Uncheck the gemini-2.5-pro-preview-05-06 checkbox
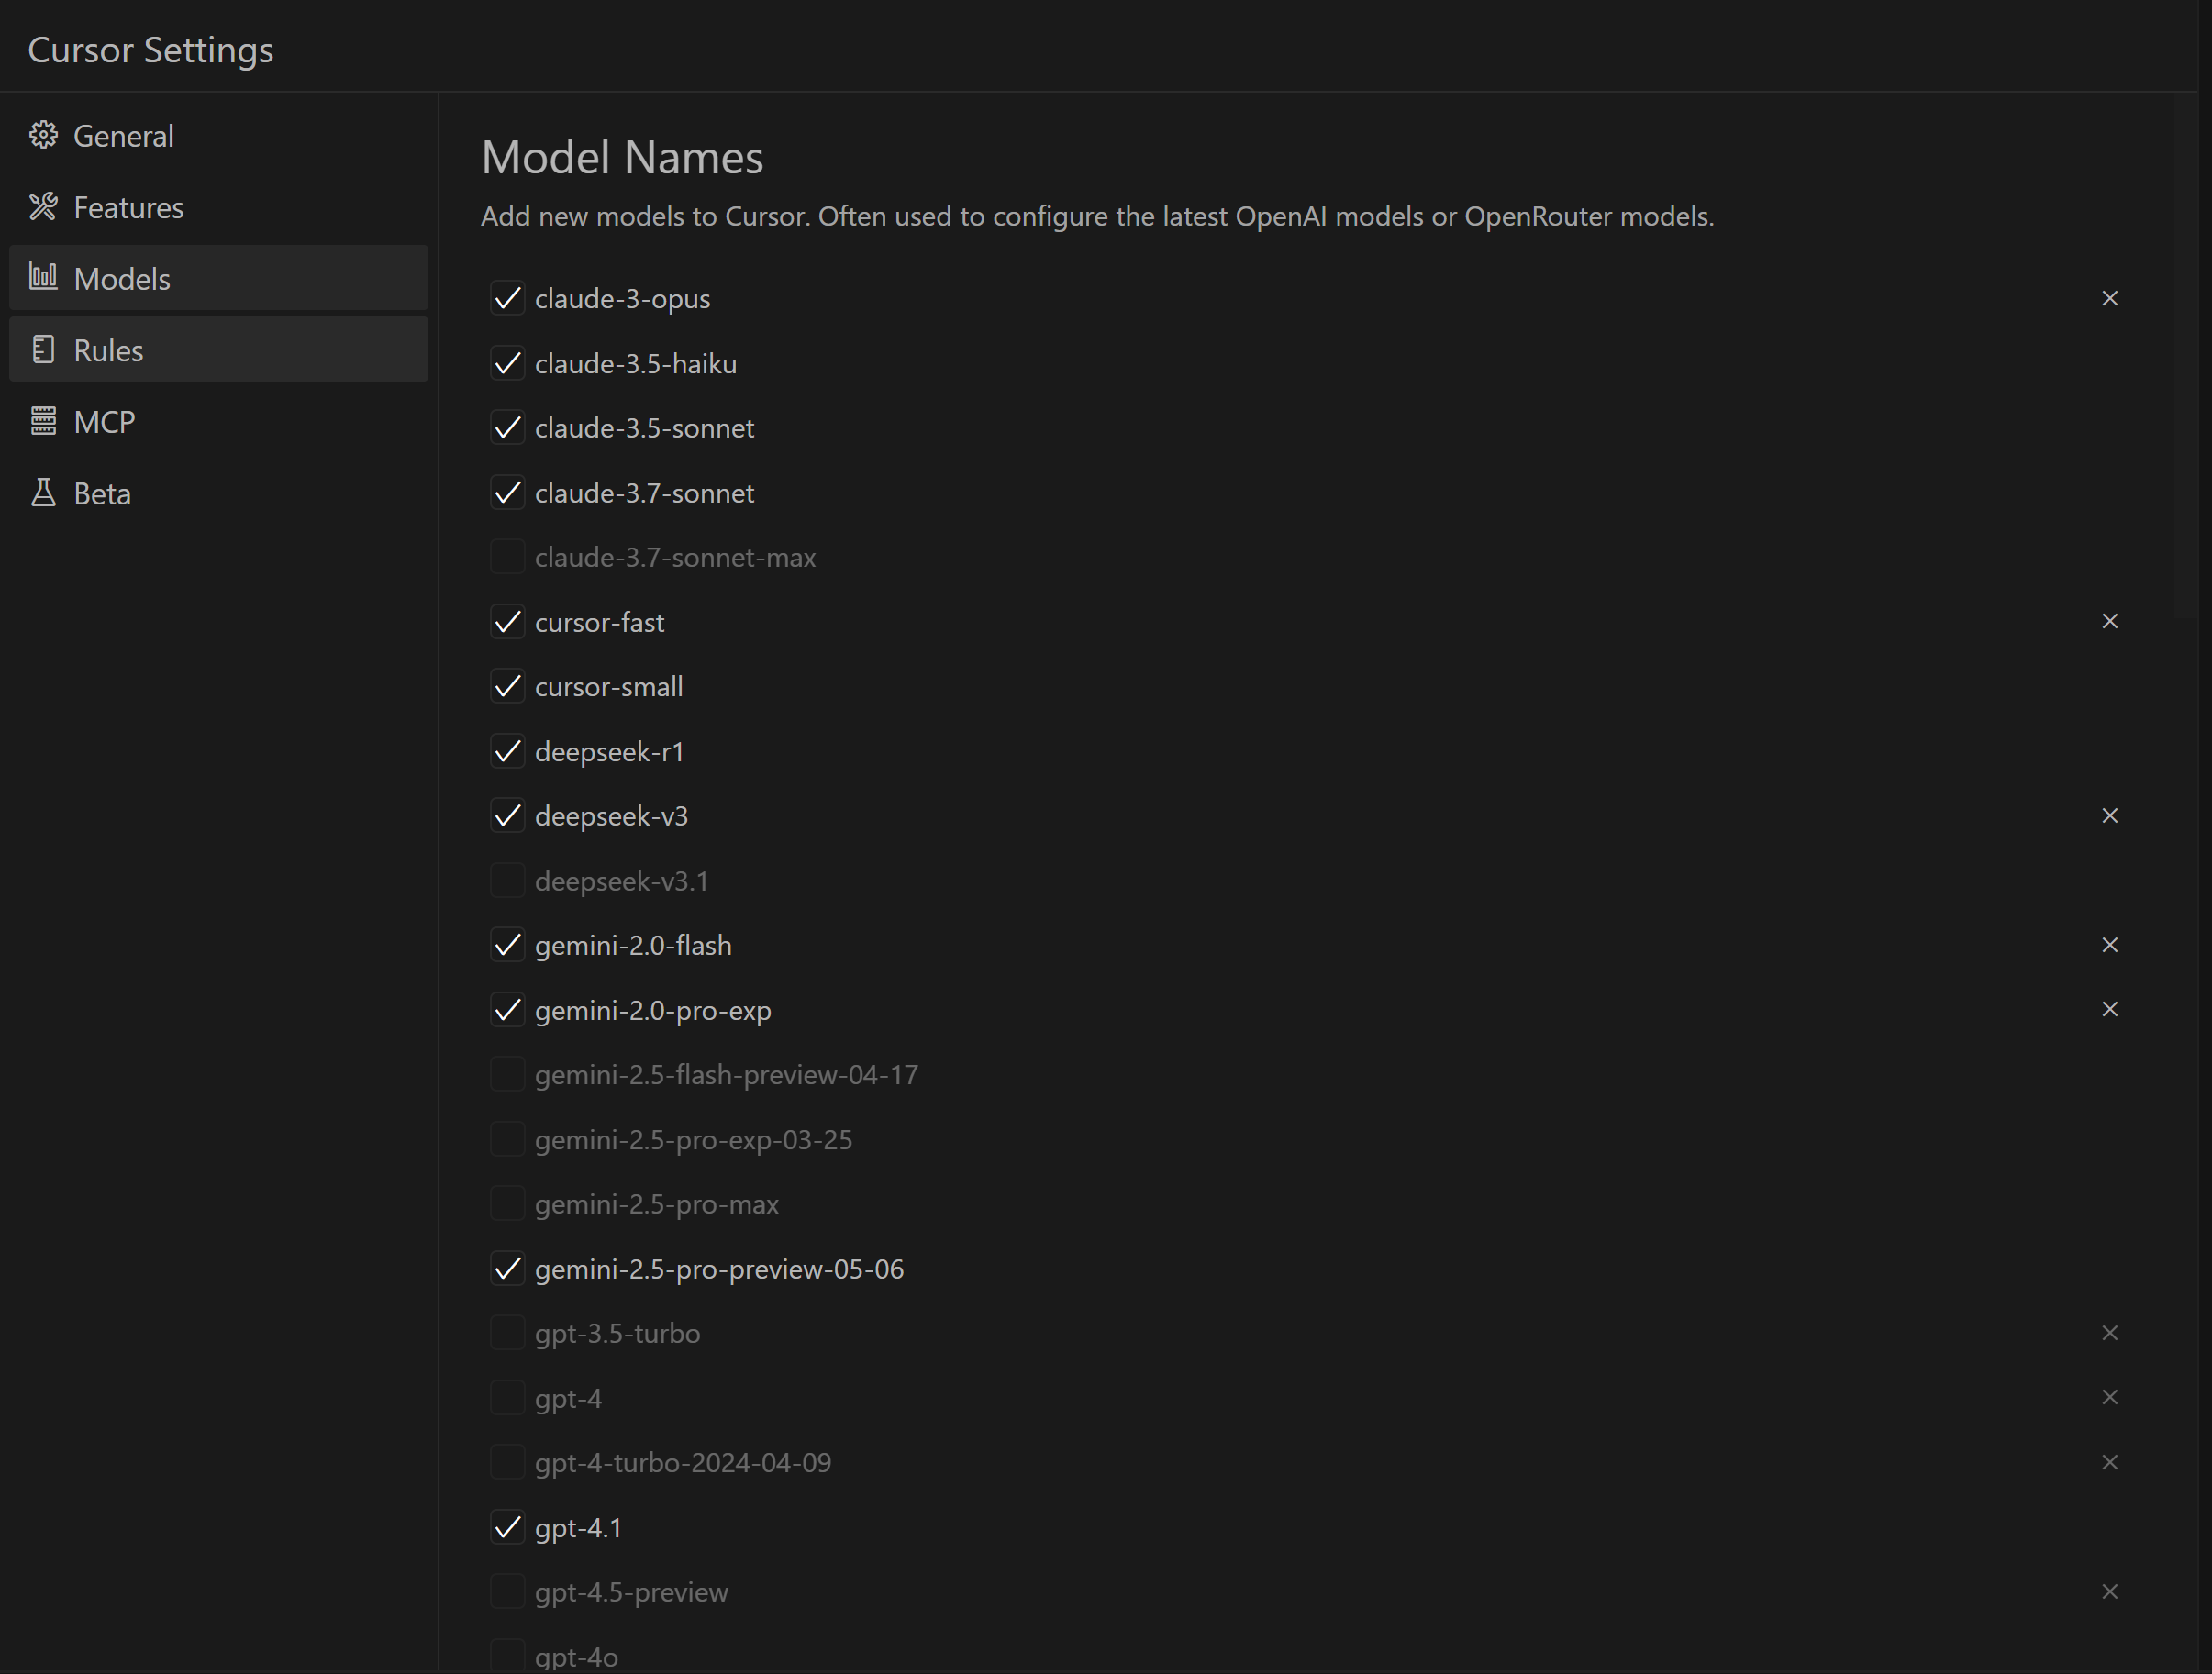This screenshot has height=1674, width=2212. click(508, 1269)
